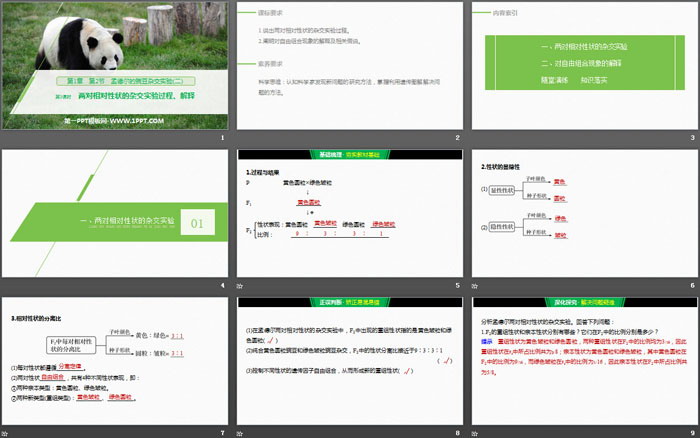Select slide 8 thumbnail with the red check marks
Screen dimensions: 700x438
[x=350, y=361]
